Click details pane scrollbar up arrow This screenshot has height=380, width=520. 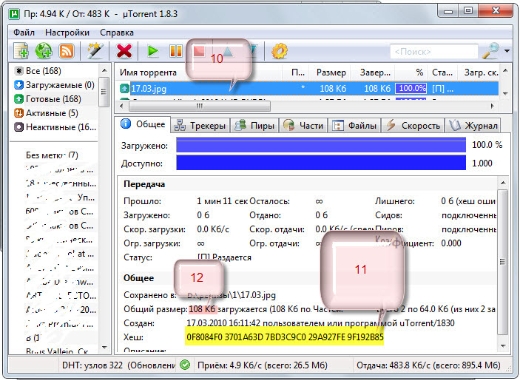point(503,182)
